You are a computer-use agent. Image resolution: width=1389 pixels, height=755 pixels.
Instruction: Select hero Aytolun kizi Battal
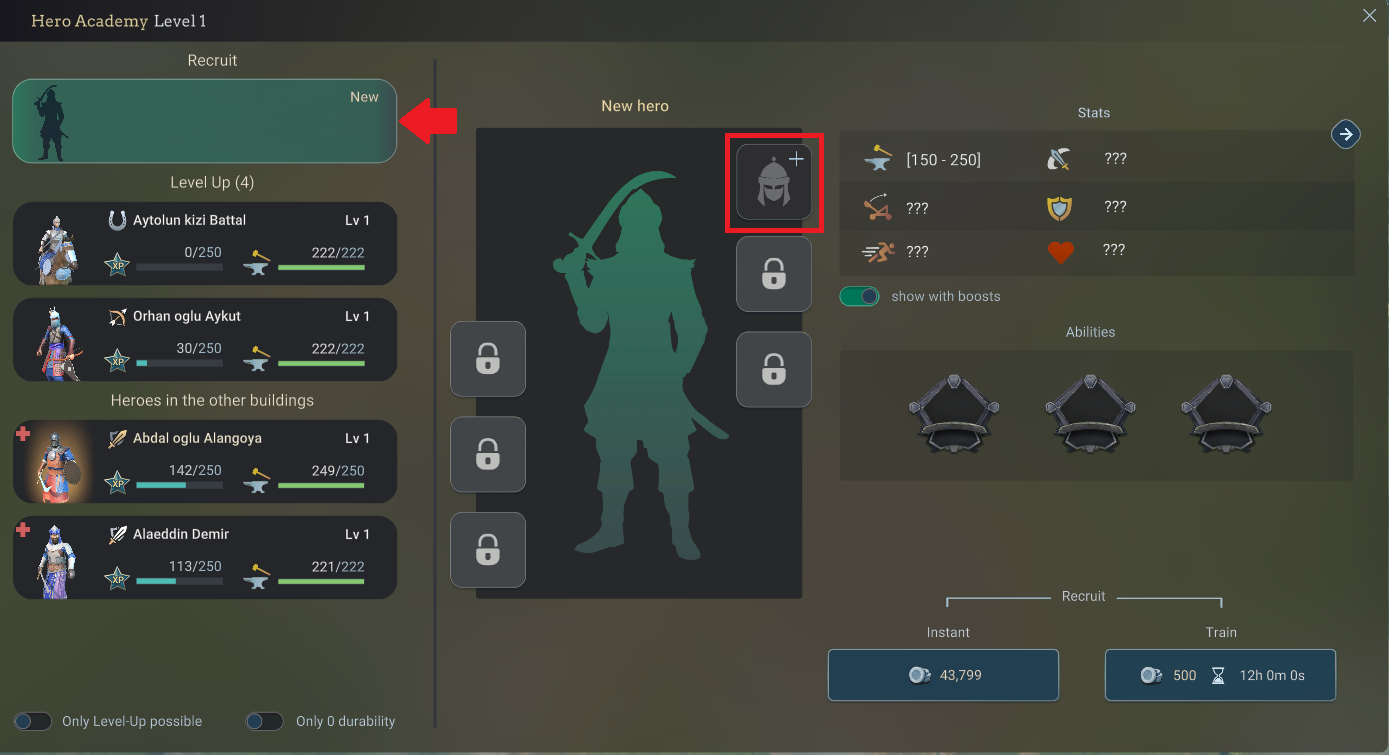tap(205, 244)
